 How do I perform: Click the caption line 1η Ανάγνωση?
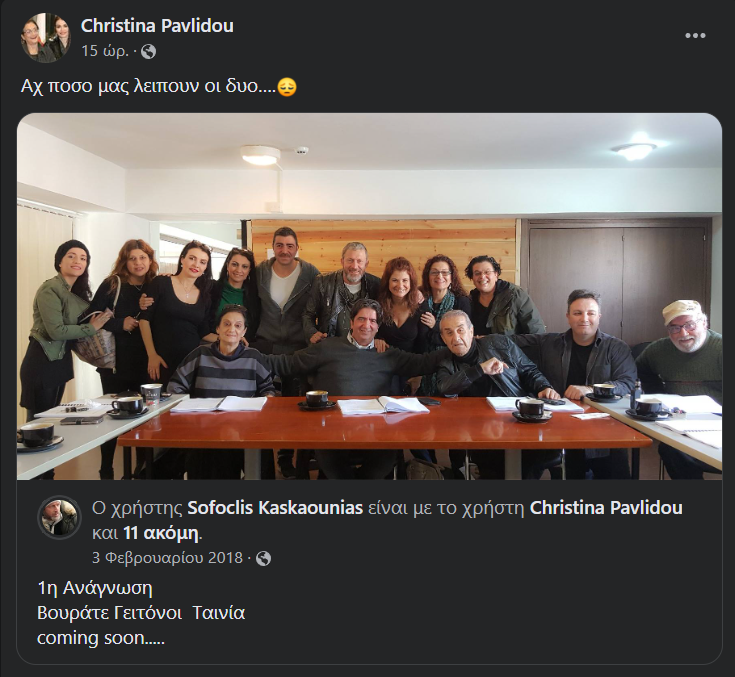point(95,588)
